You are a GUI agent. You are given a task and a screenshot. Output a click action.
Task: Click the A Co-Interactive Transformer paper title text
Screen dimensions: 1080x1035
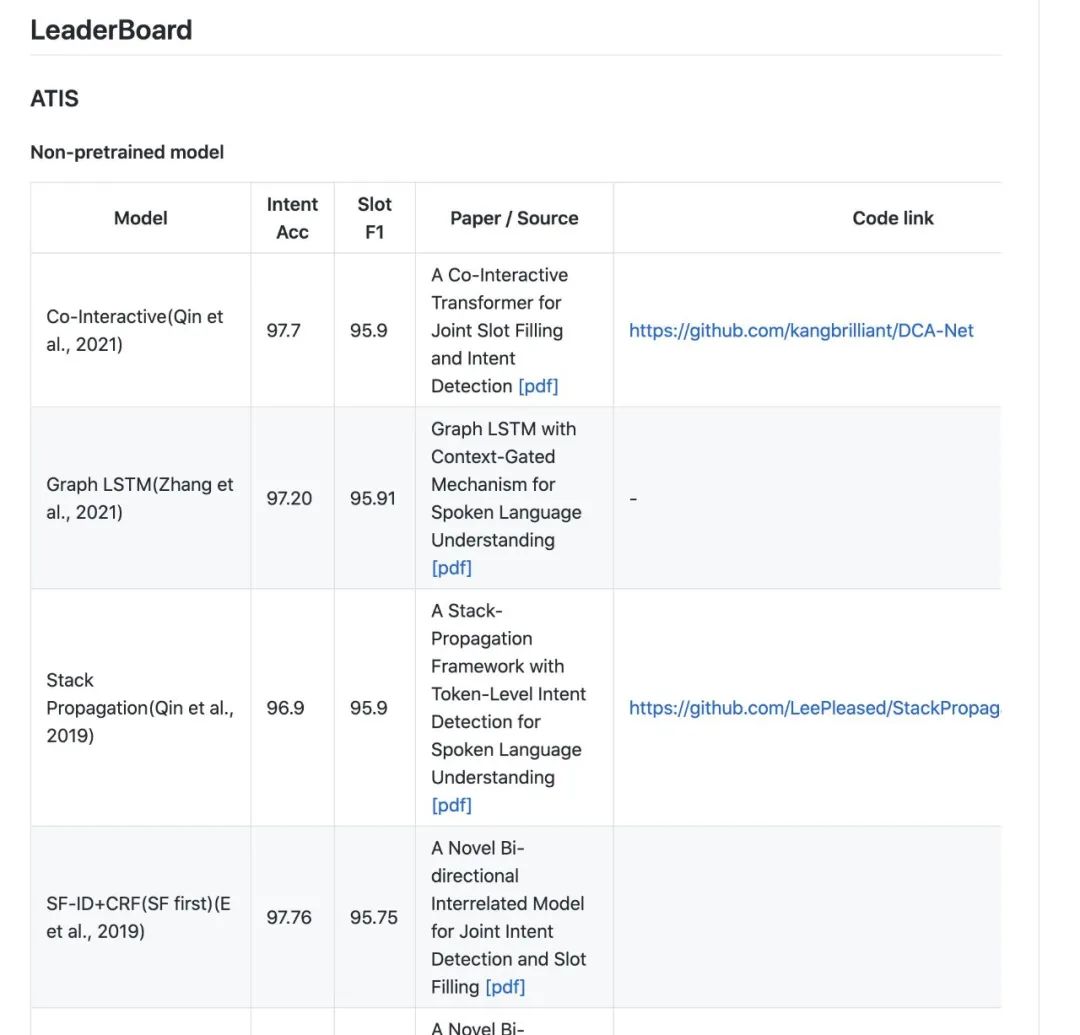coord(499,331)
